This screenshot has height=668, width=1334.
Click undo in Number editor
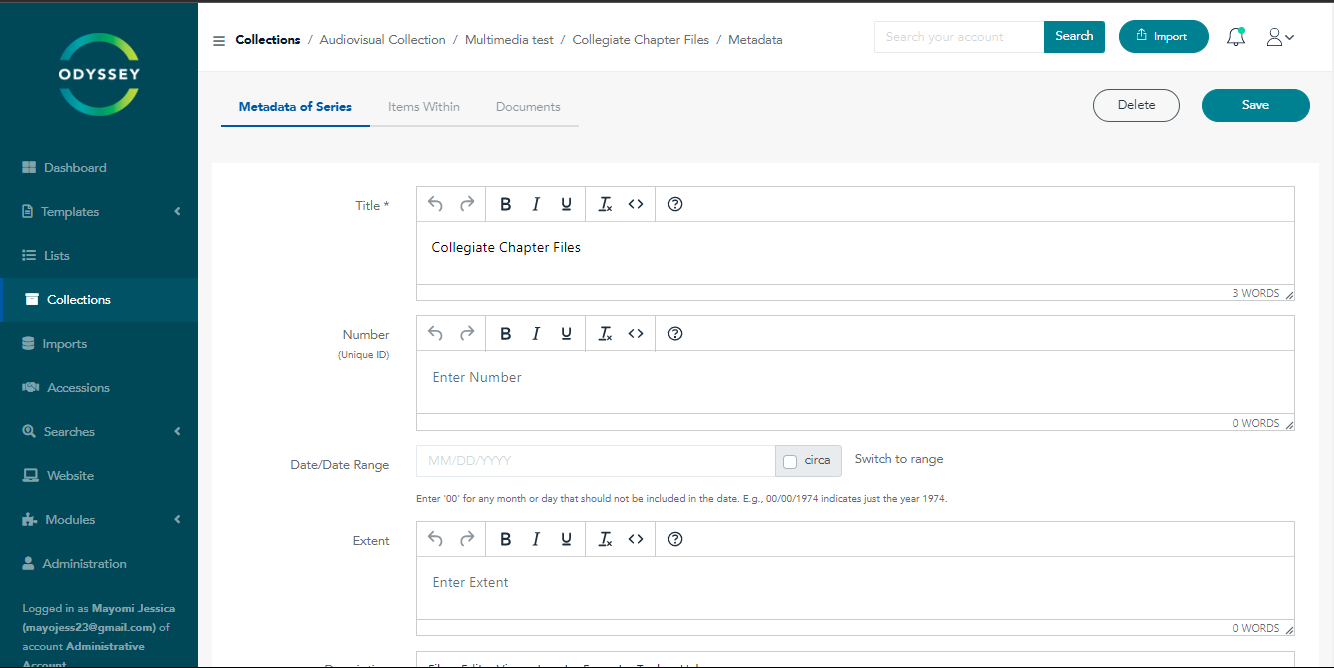435,334
